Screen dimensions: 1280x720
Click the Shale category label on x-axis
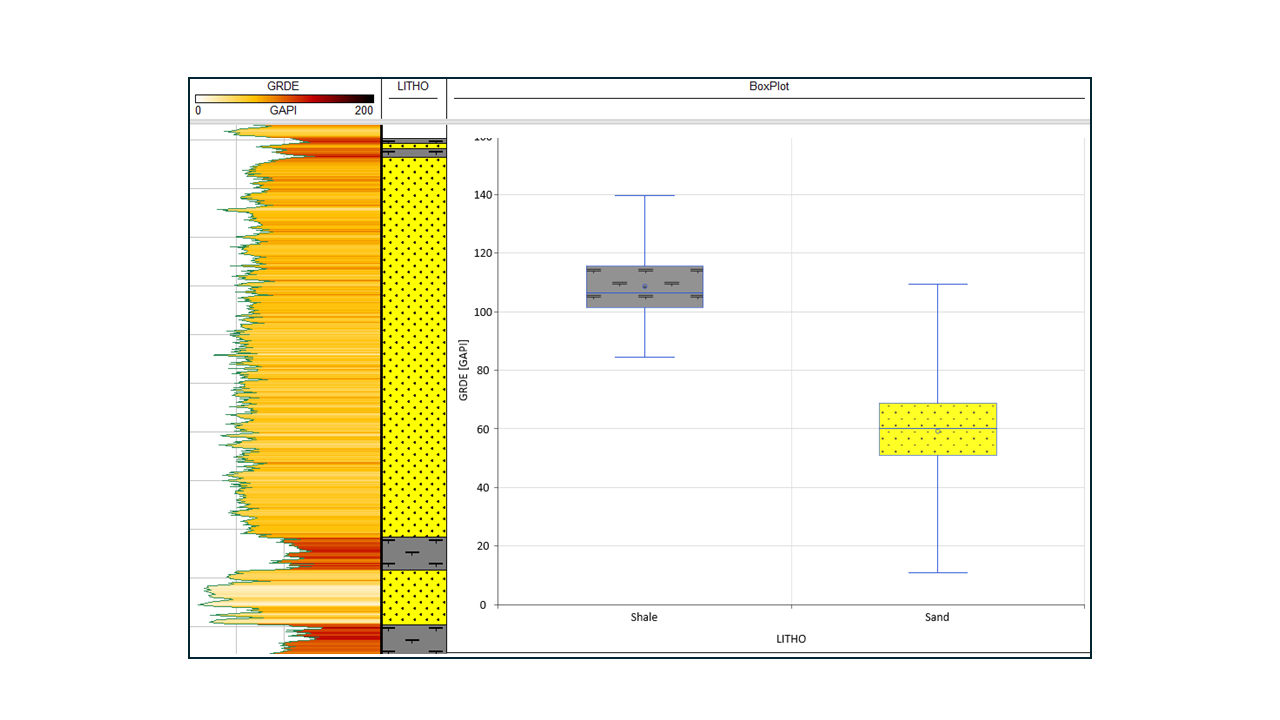(x=644, y=617)
